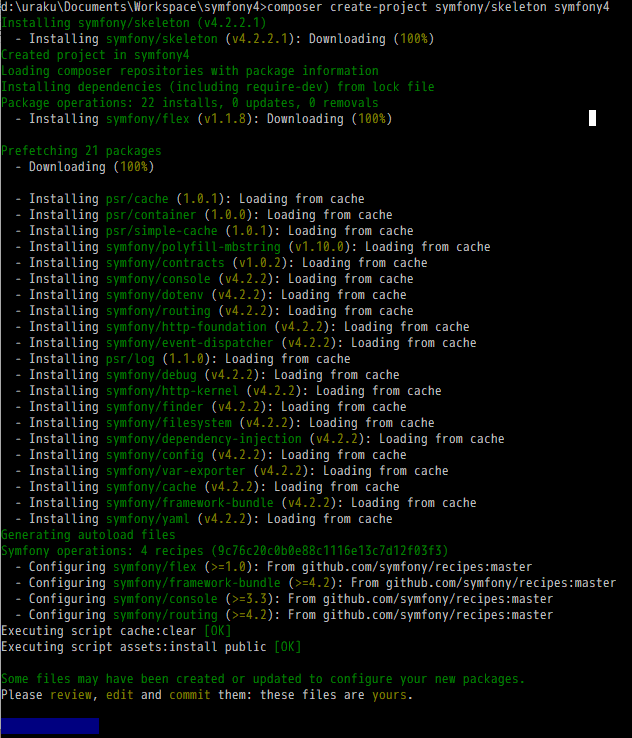Click the [OK] after cache:clear

point(218,631)
